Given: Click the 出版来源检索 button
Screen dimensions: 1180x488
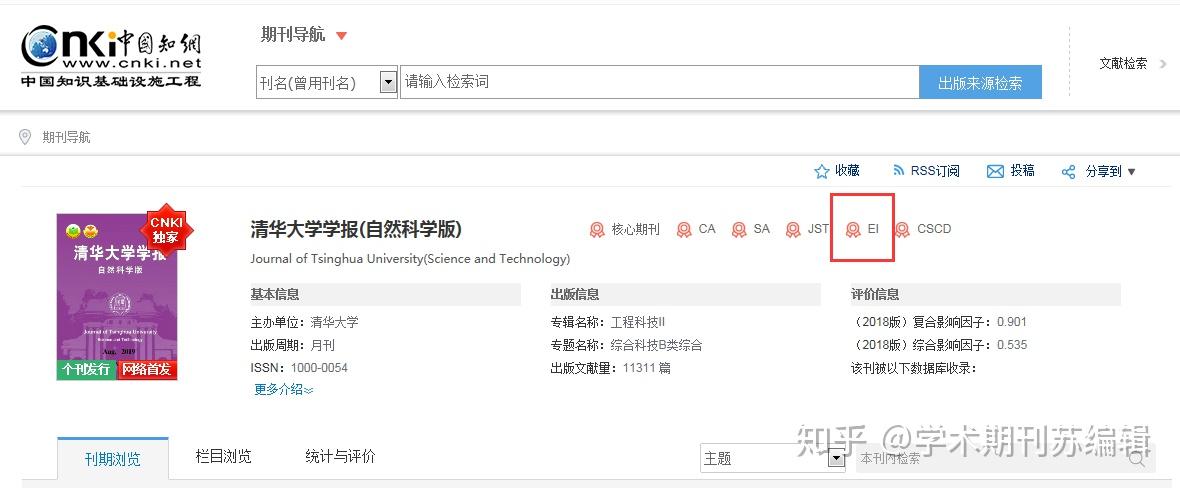Looking at the screenshot, I should coord(980,82).
